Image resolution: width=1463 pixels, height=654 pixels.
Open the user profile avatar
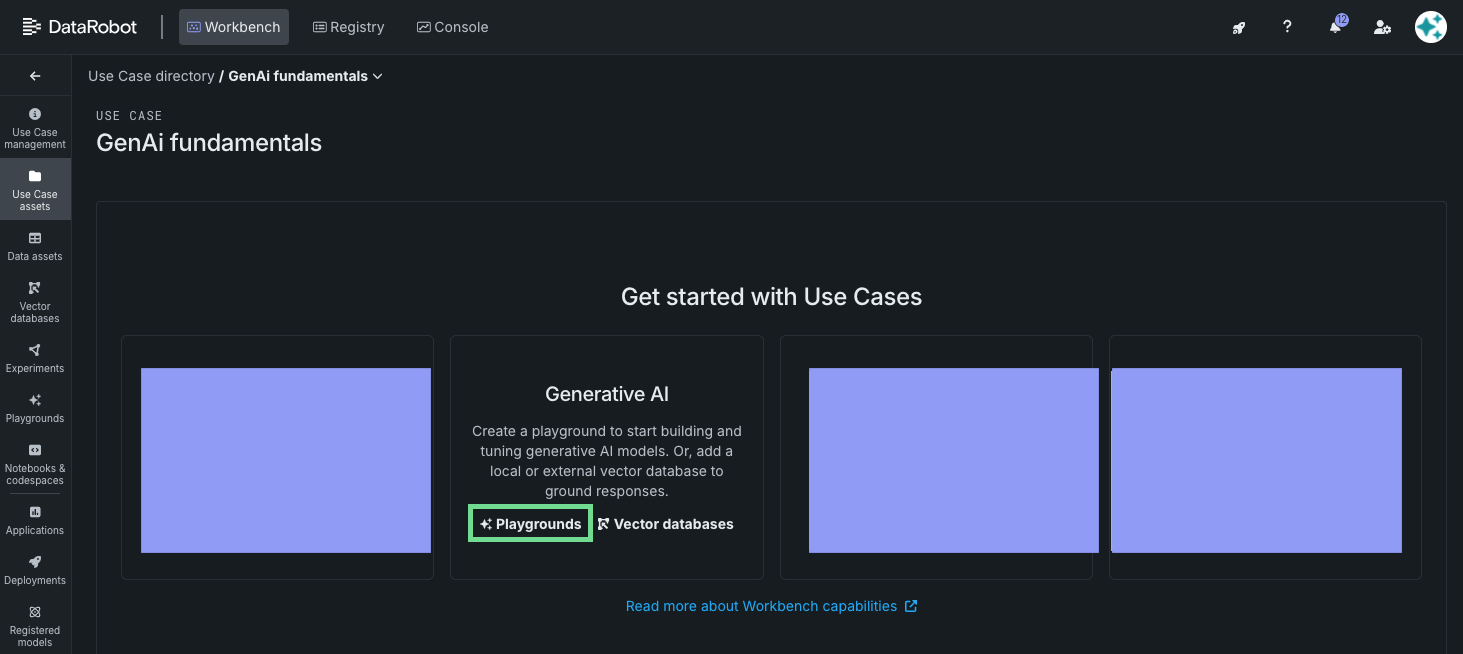click(x=1431, y=27)
